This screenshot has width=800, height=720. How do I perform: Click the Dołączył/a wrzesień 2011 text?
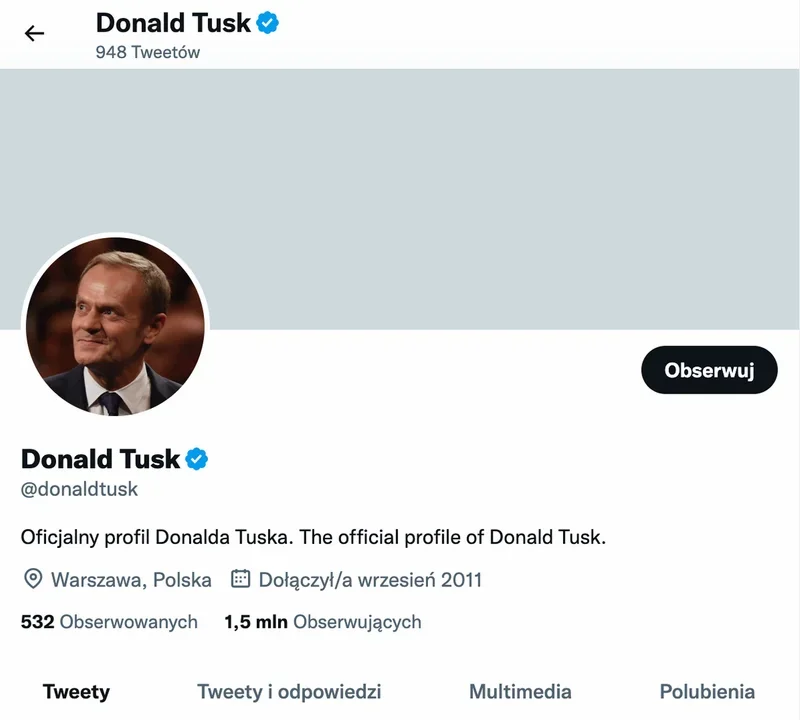point(370,580)
